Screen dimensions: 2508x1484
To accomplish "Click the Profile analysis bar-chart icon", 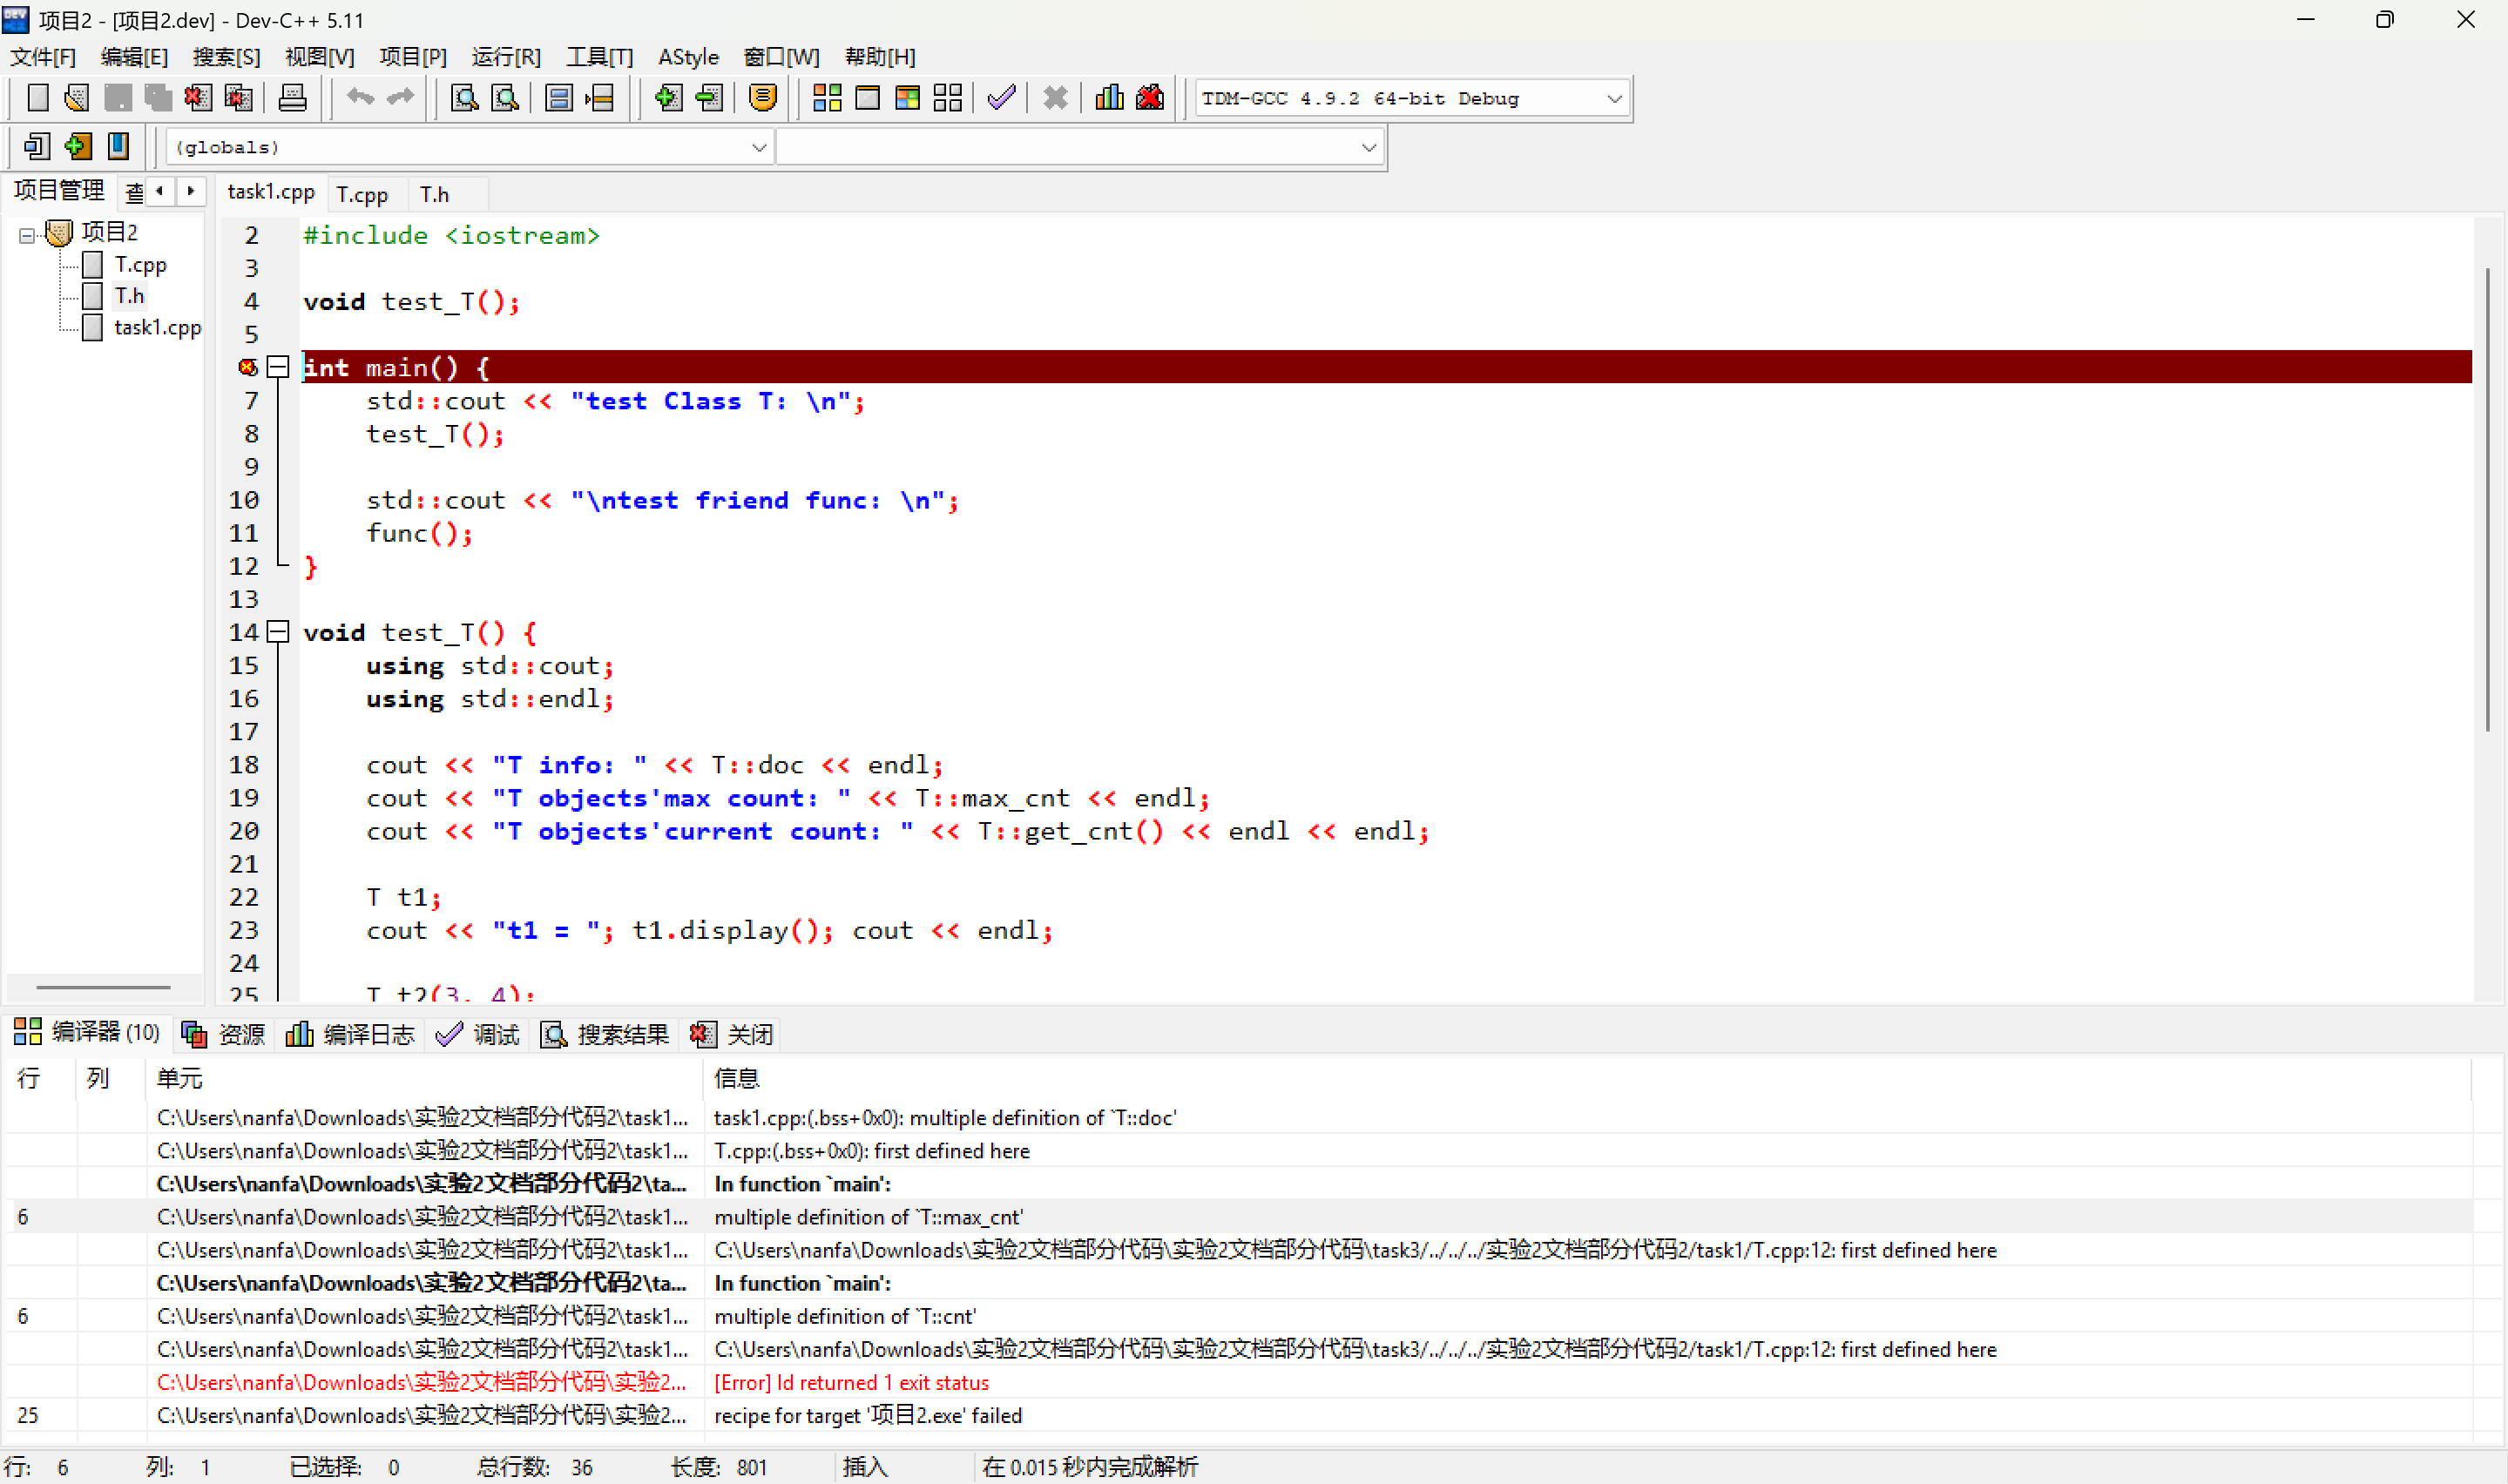I will [1109, 98].
